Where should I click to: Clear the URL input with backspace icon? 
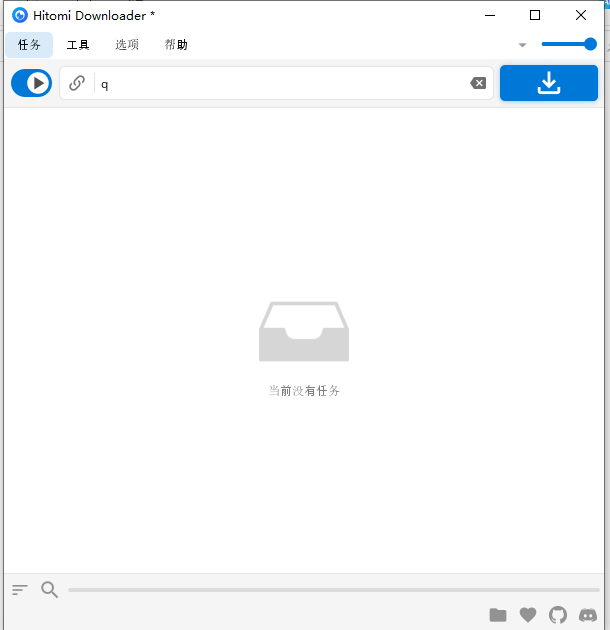[478, 83]
